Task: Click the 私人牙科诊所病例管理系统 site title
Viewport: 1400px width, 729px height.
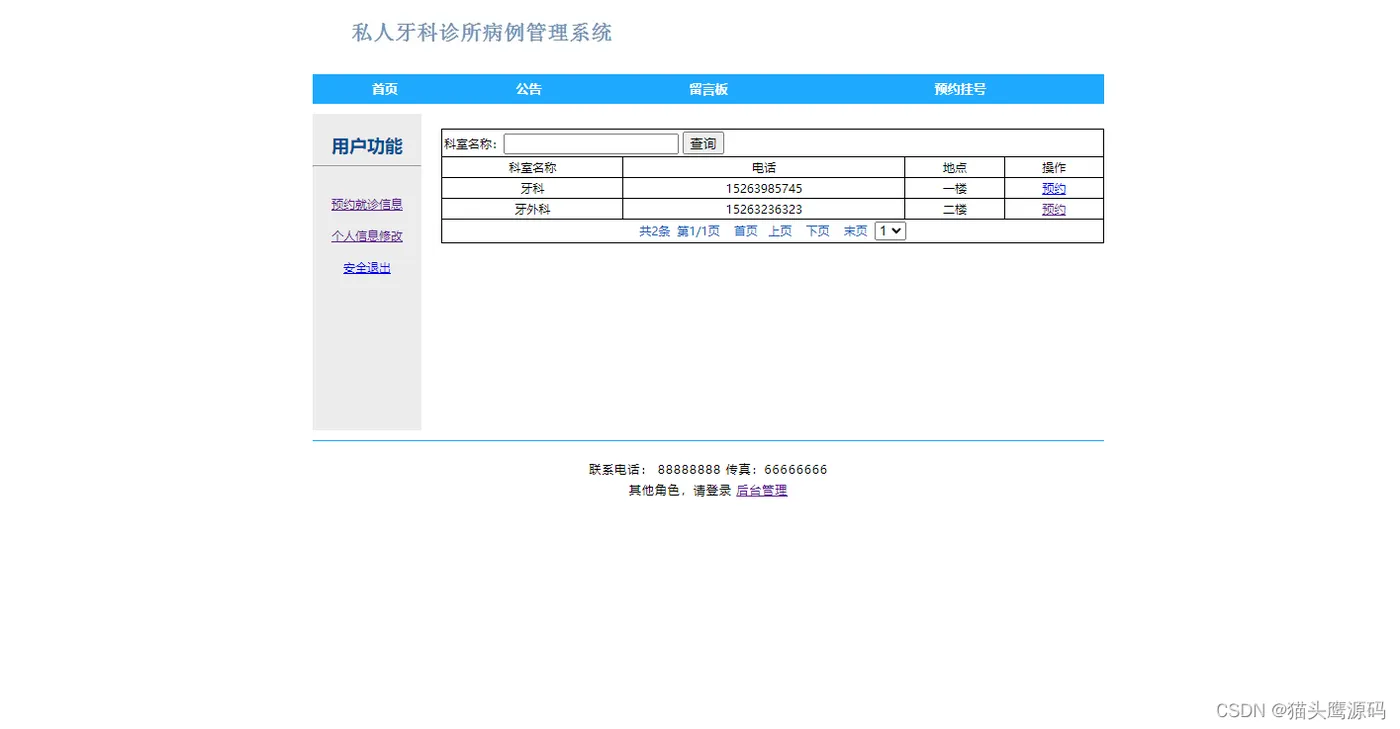Action: [x=482, y=32]
